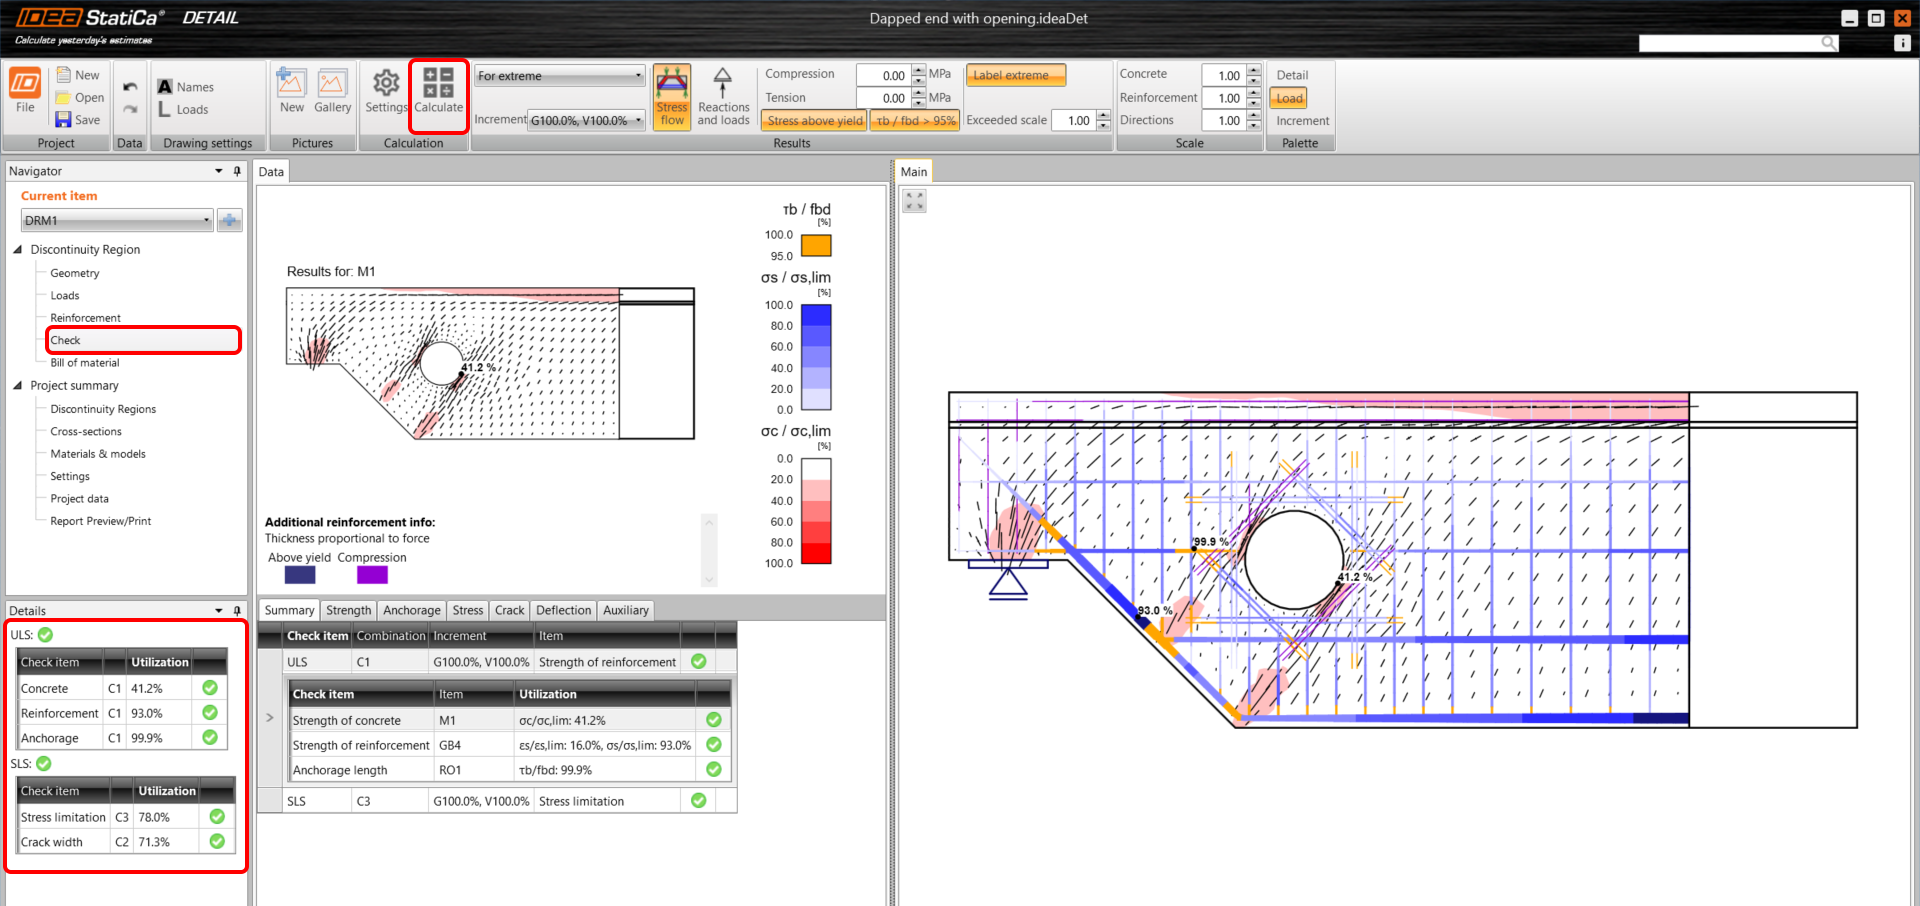Open the For extreme dropdown
This screenshot has height=906, width=1920.
tap(560, 76)
